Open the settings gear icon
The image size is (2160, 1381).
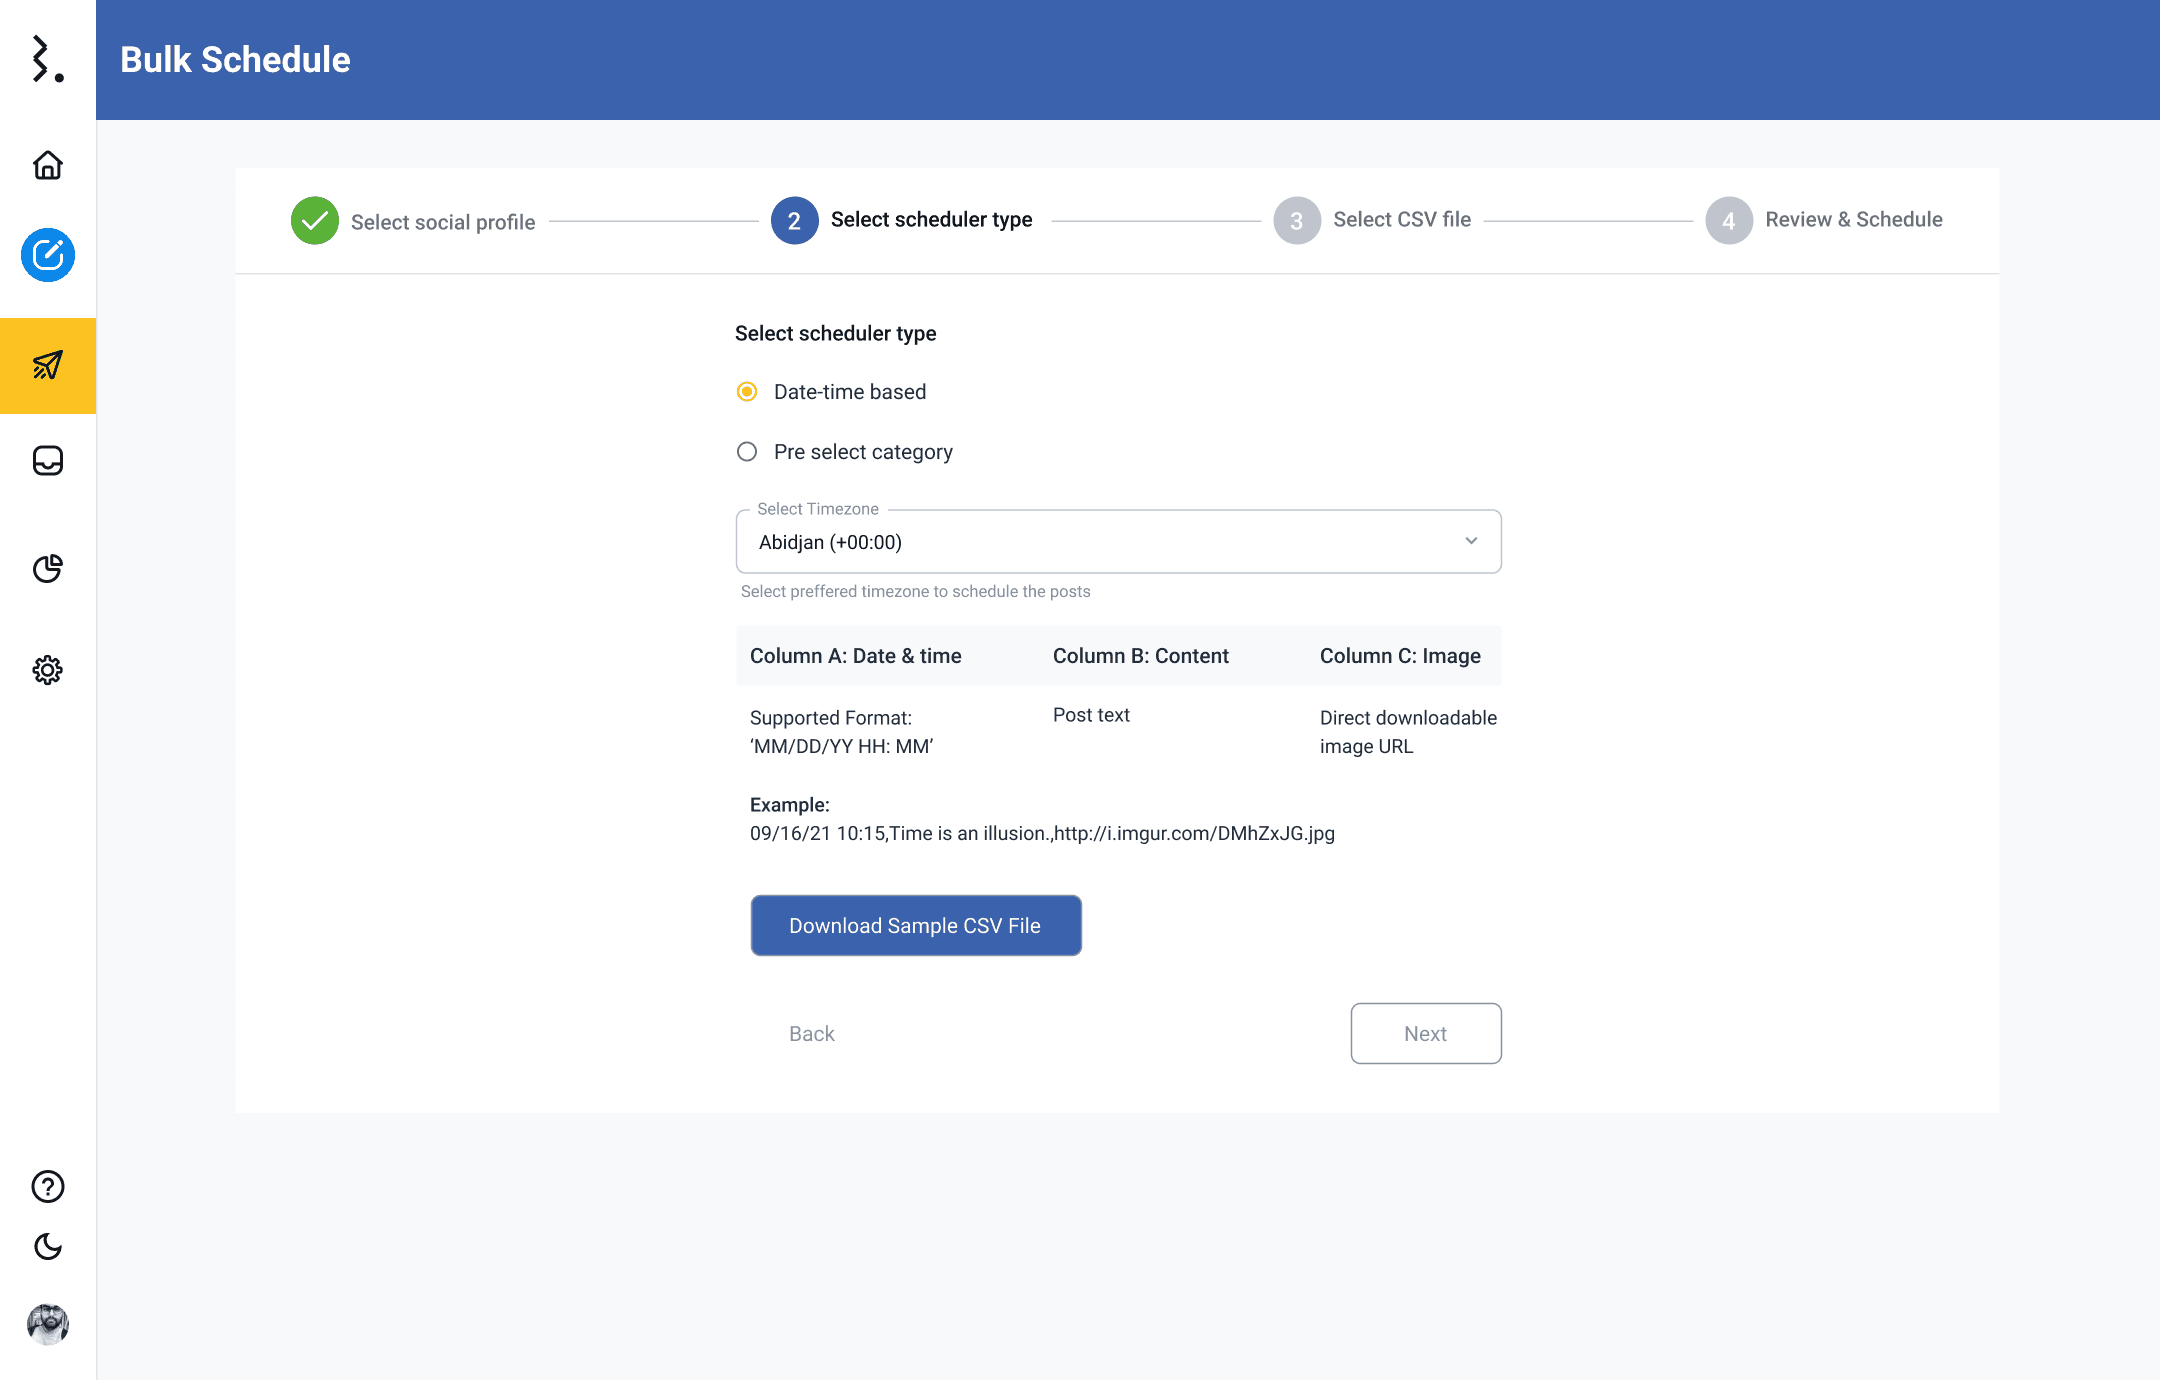(x=48, y=670)
